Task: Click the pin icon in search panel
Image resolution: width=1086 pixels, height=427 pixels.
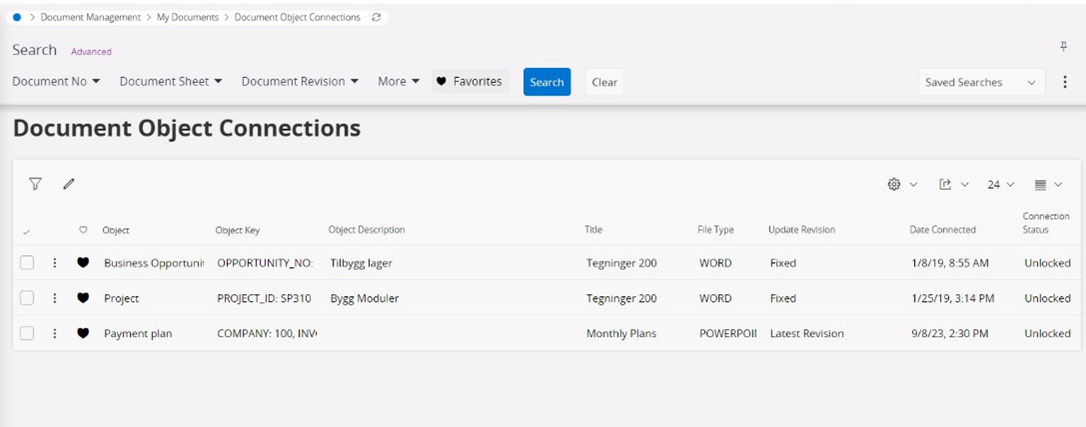Action: point(1063,47)
